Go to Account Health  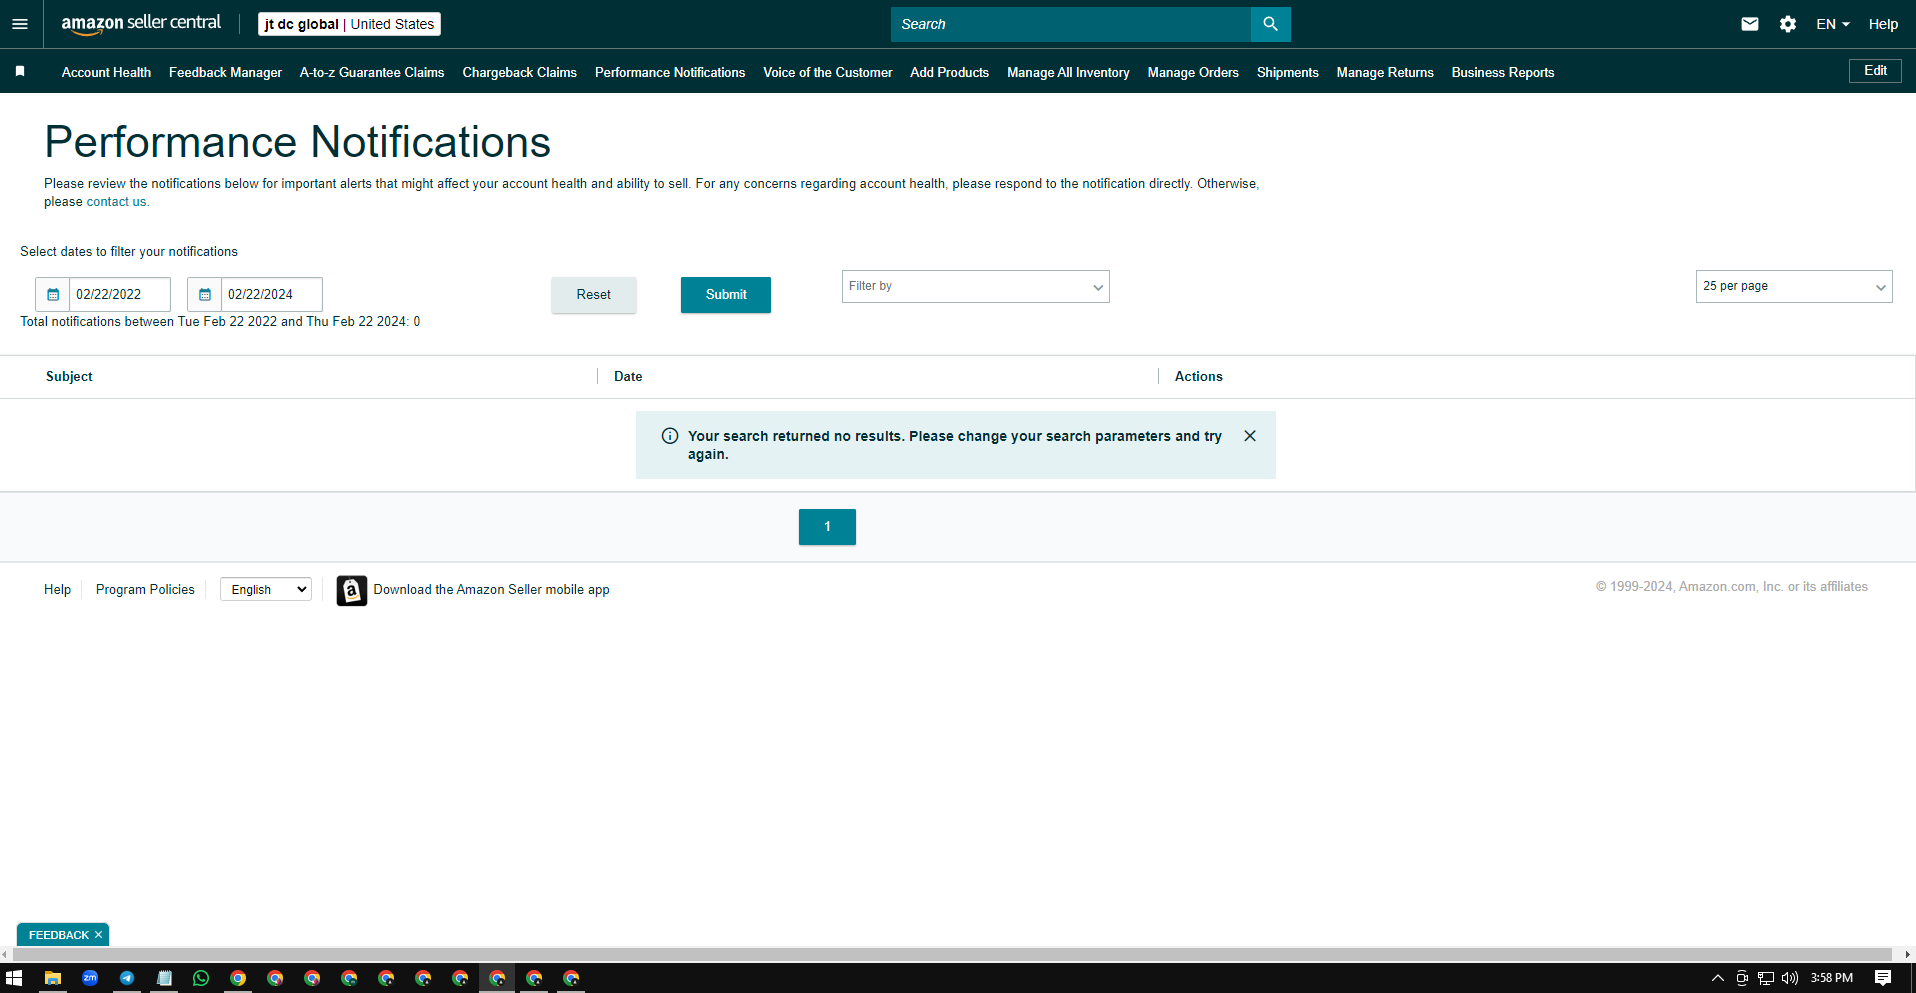(106, 72)
